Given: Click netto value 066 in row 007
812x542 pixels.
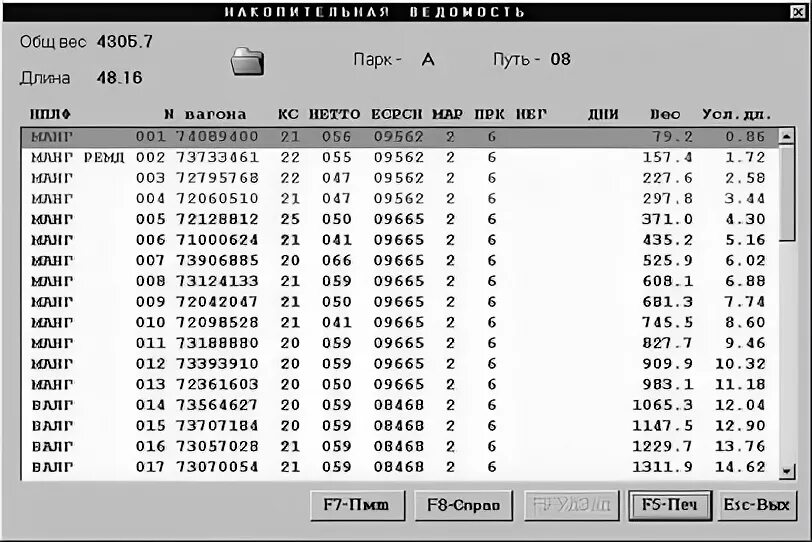Looking at the screenshot, I should tap(337, 260).
